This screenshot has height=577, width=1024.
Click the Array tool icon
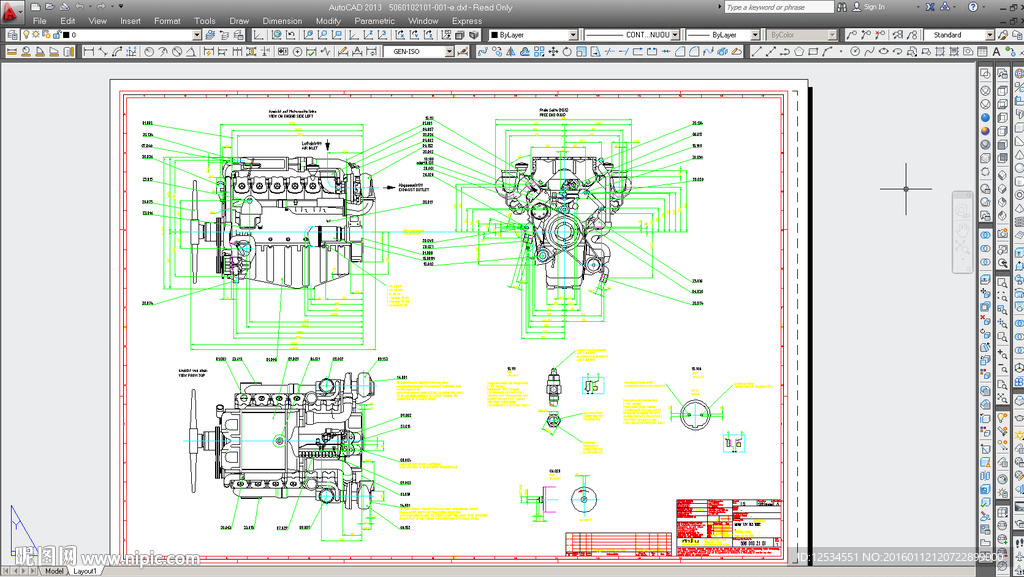pos(539,52)
